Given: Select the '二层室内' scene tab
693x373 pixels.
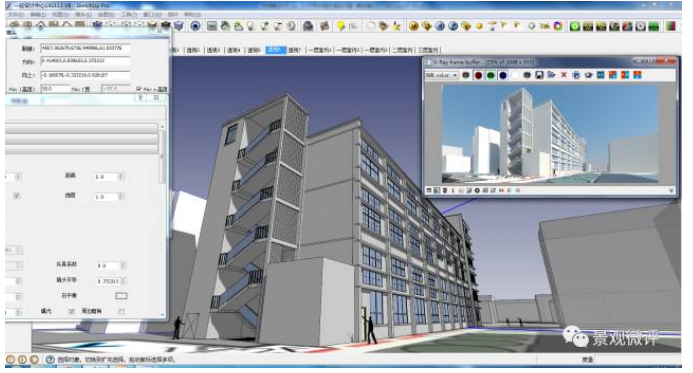Looking at the screenshot, I should (402, 50).
